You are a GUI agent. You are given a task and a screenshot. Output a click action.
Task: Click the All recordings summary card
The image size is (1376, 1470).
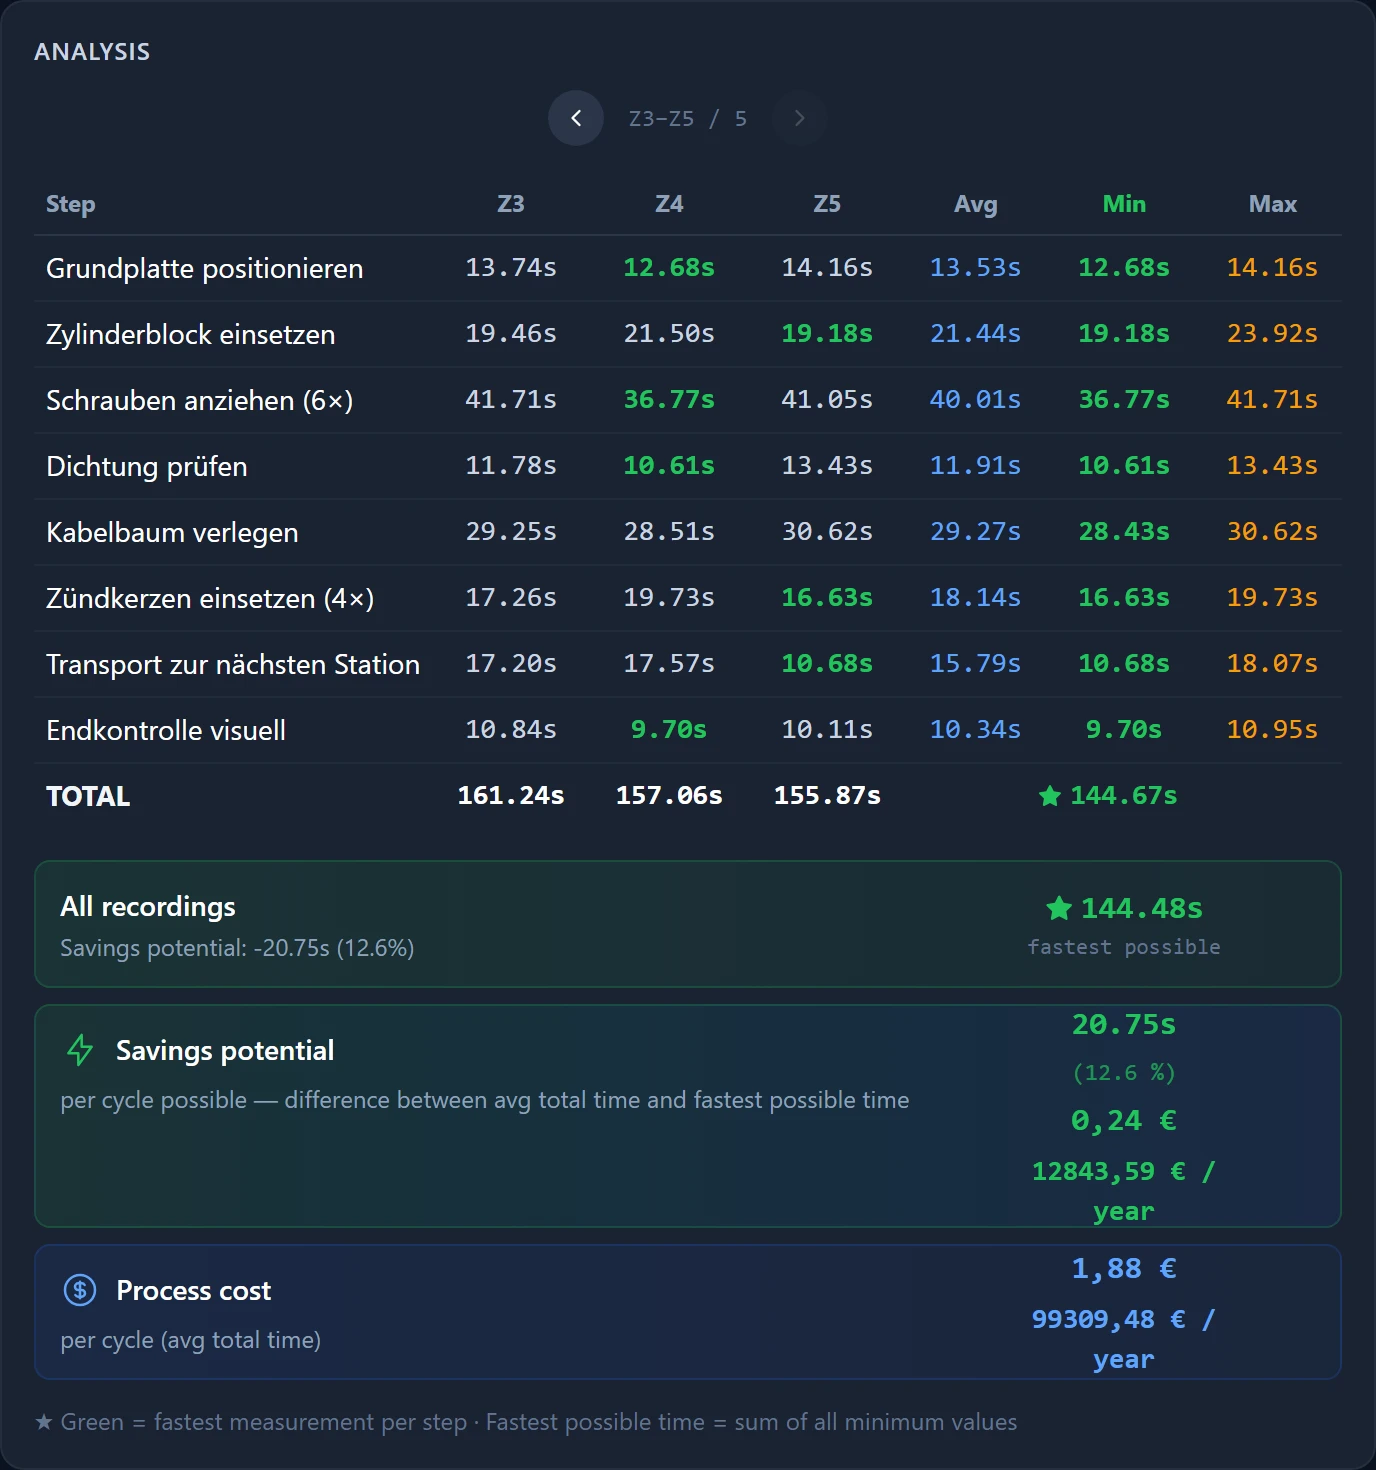(x=688, y=924)
